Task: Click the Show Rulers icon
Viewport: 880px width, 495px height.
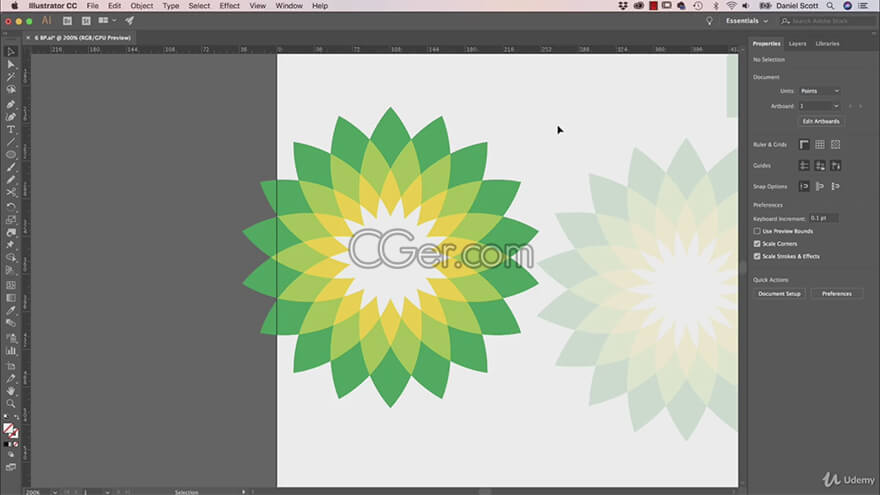Action: pos(804,145)
